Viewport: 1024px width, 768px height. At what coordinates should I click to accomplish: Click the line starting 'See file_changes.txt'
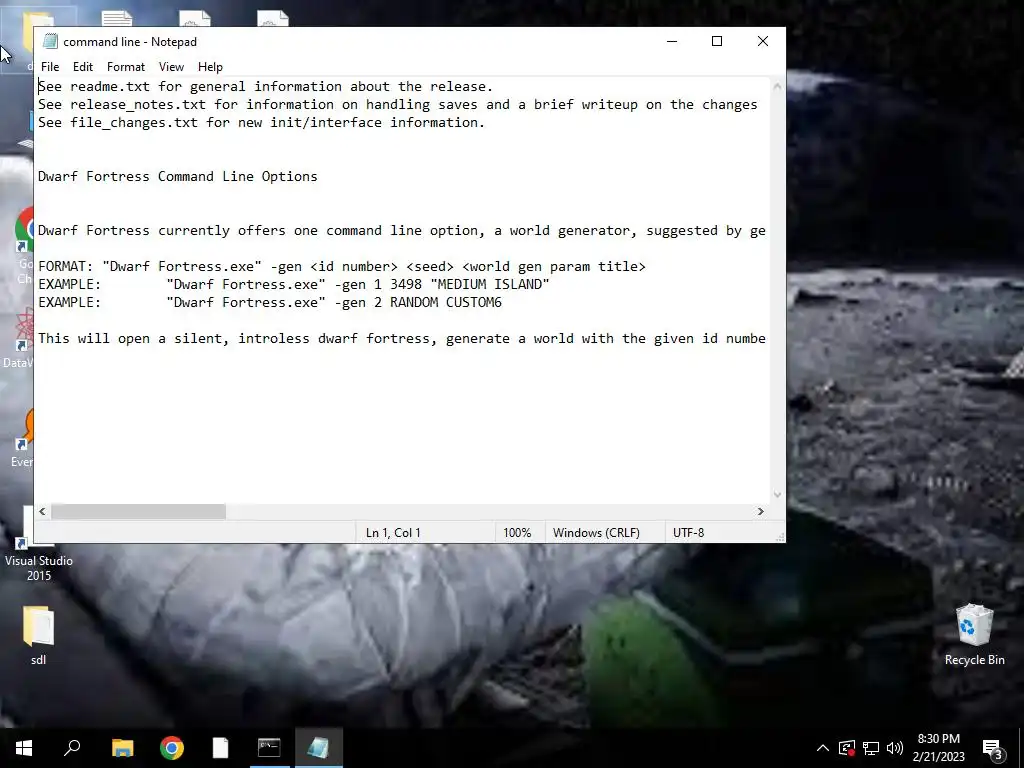click(x=261, y=122)
